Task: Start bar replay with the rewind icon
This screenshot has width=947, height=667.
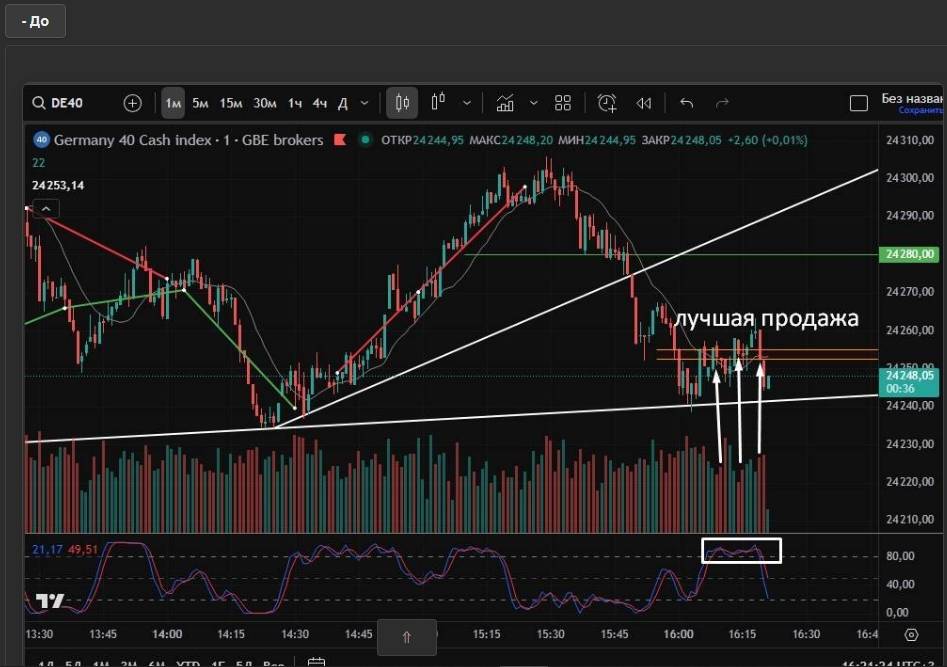Action: coord(644,103)
